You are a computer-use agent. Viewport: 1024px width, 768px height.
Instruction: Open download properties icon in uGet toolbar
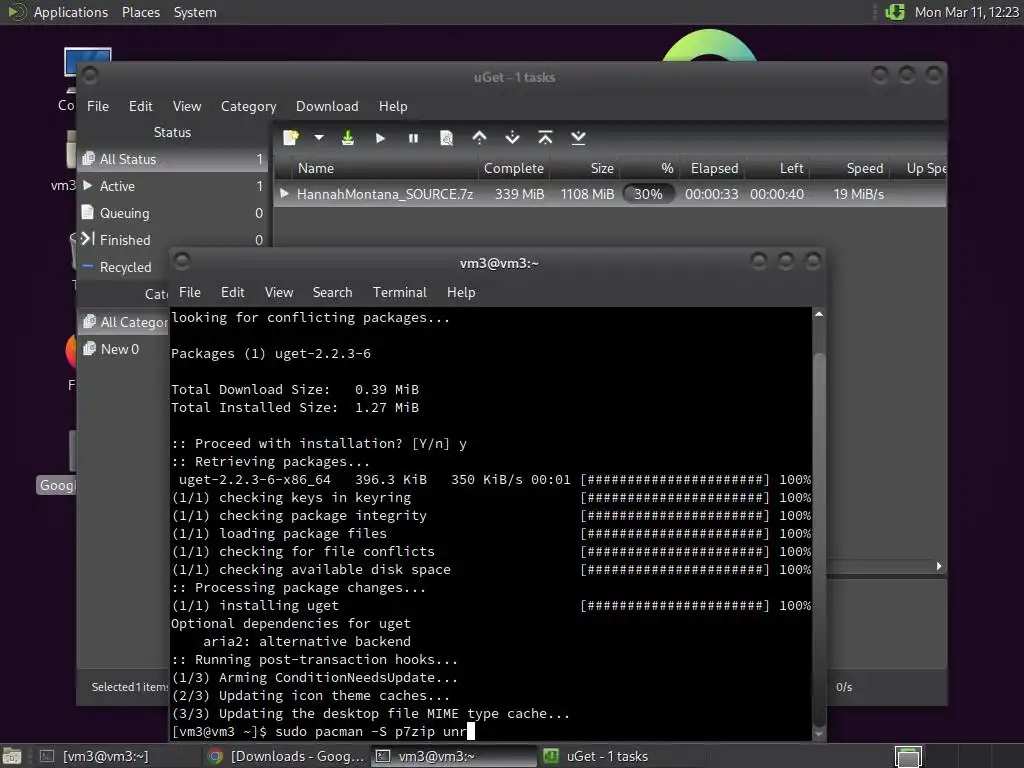447,138
